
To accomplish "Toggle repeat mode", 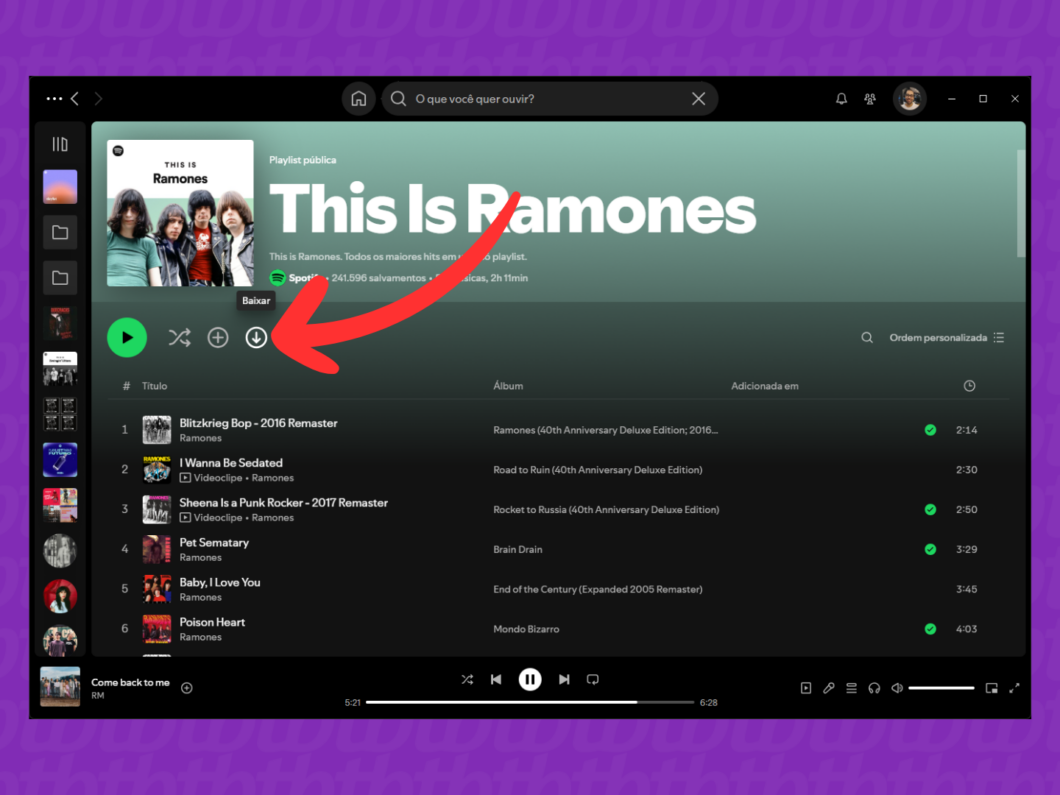I will pos(592,679).
